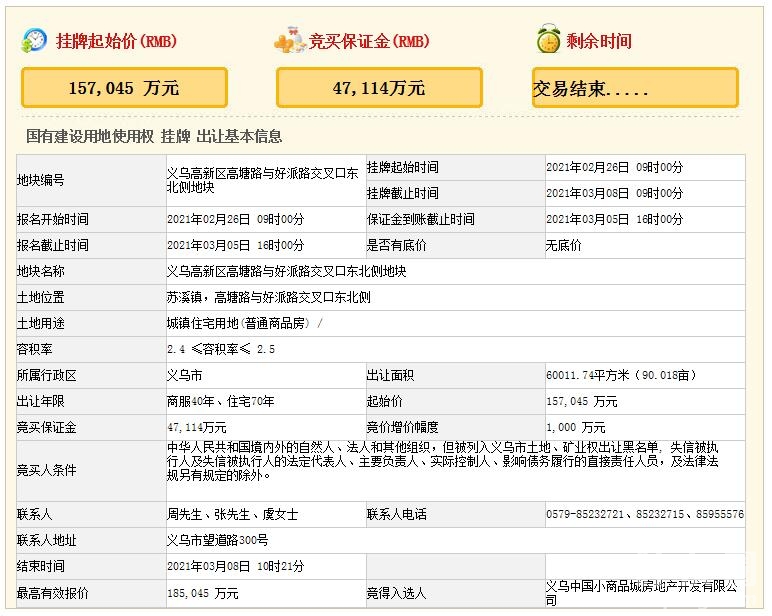Screen dimensions: 772x616
Task: Select the 47,114万元 deposit box at top
Action: tap(379, 88)
